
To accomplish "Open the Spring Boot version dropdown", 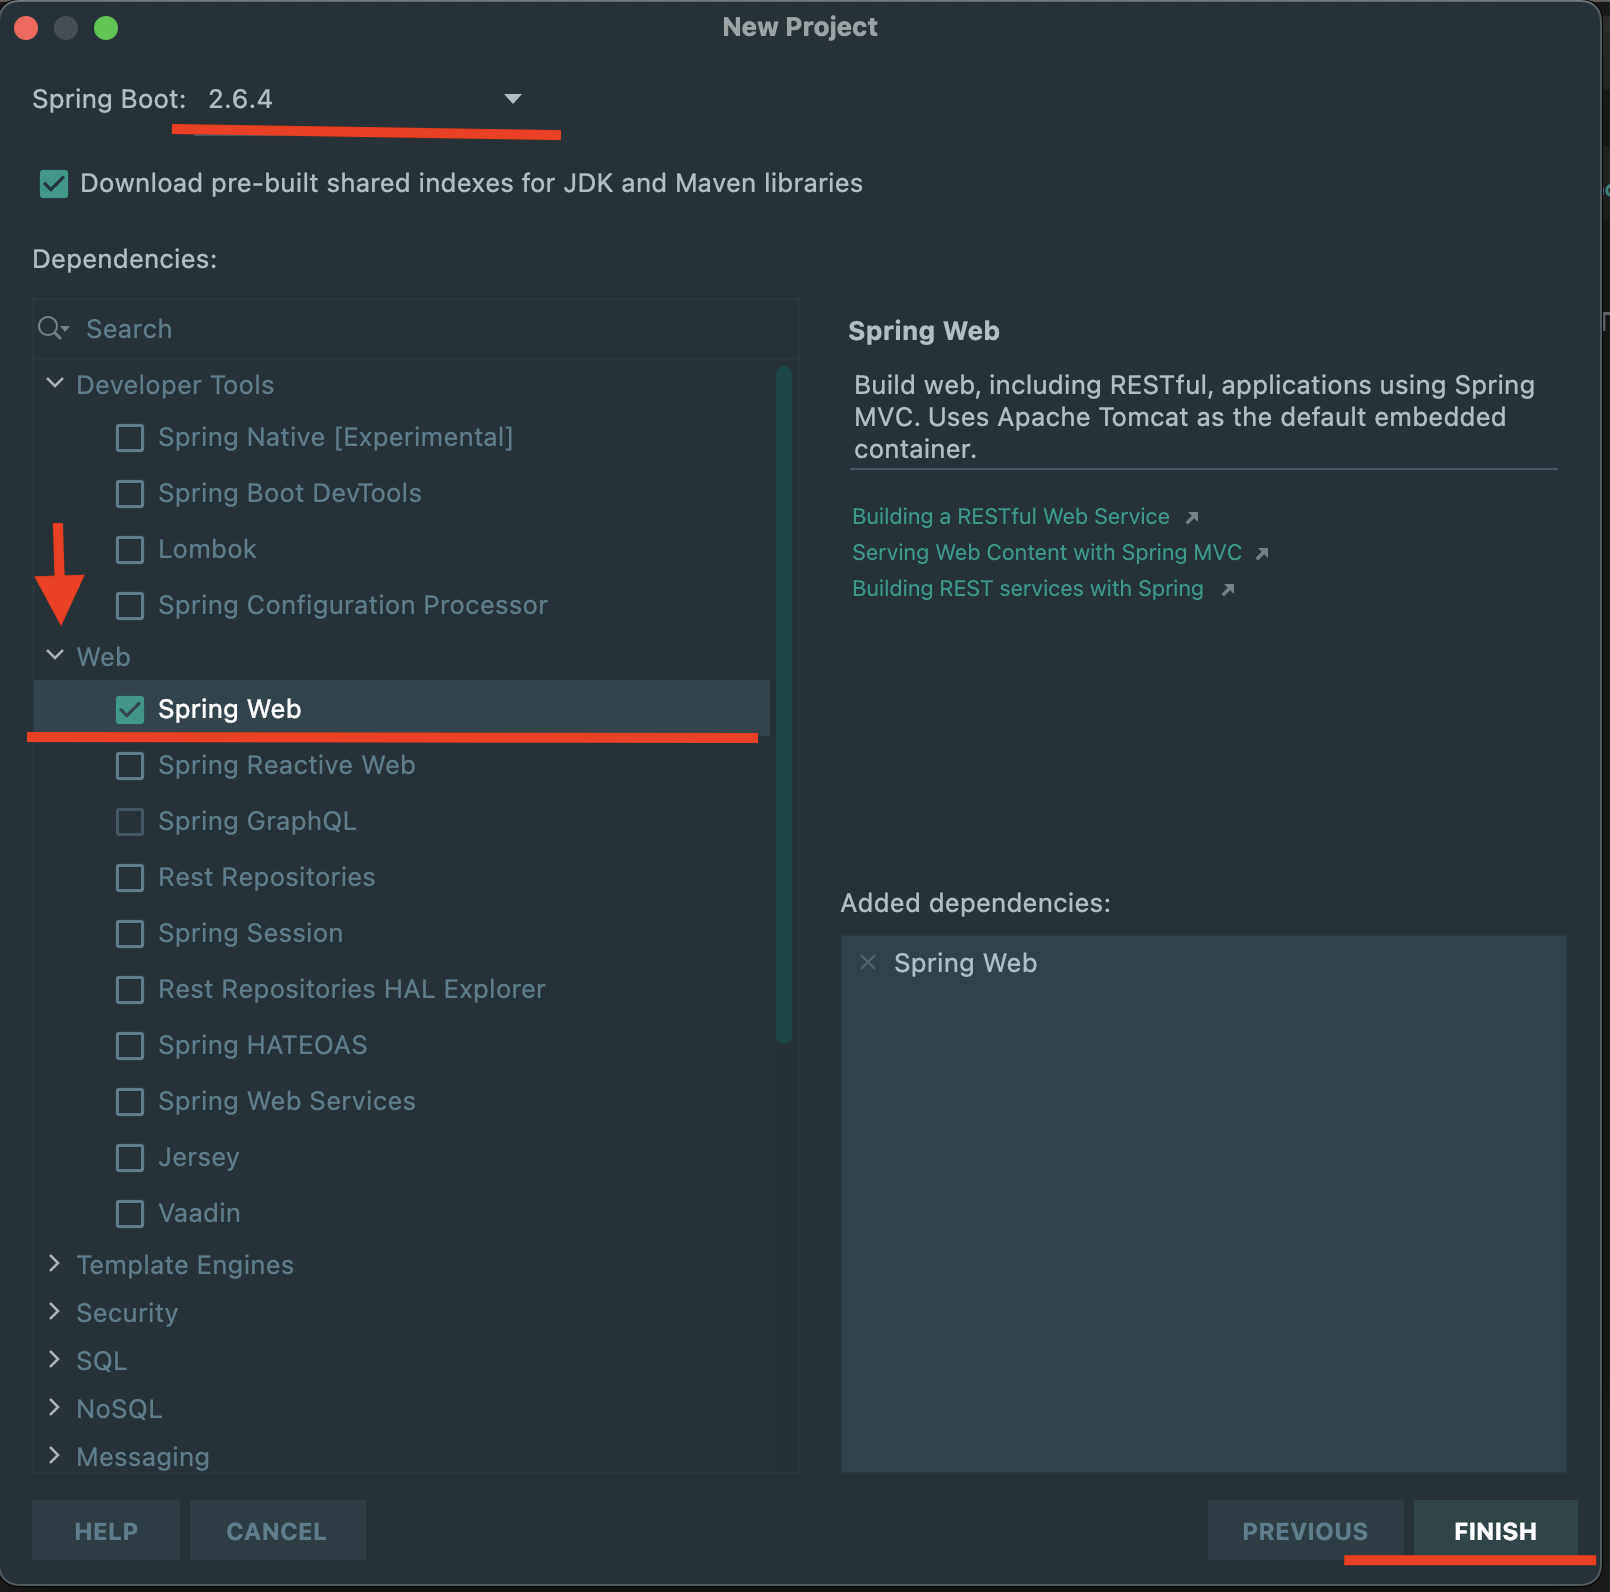I will pos(365,99).
